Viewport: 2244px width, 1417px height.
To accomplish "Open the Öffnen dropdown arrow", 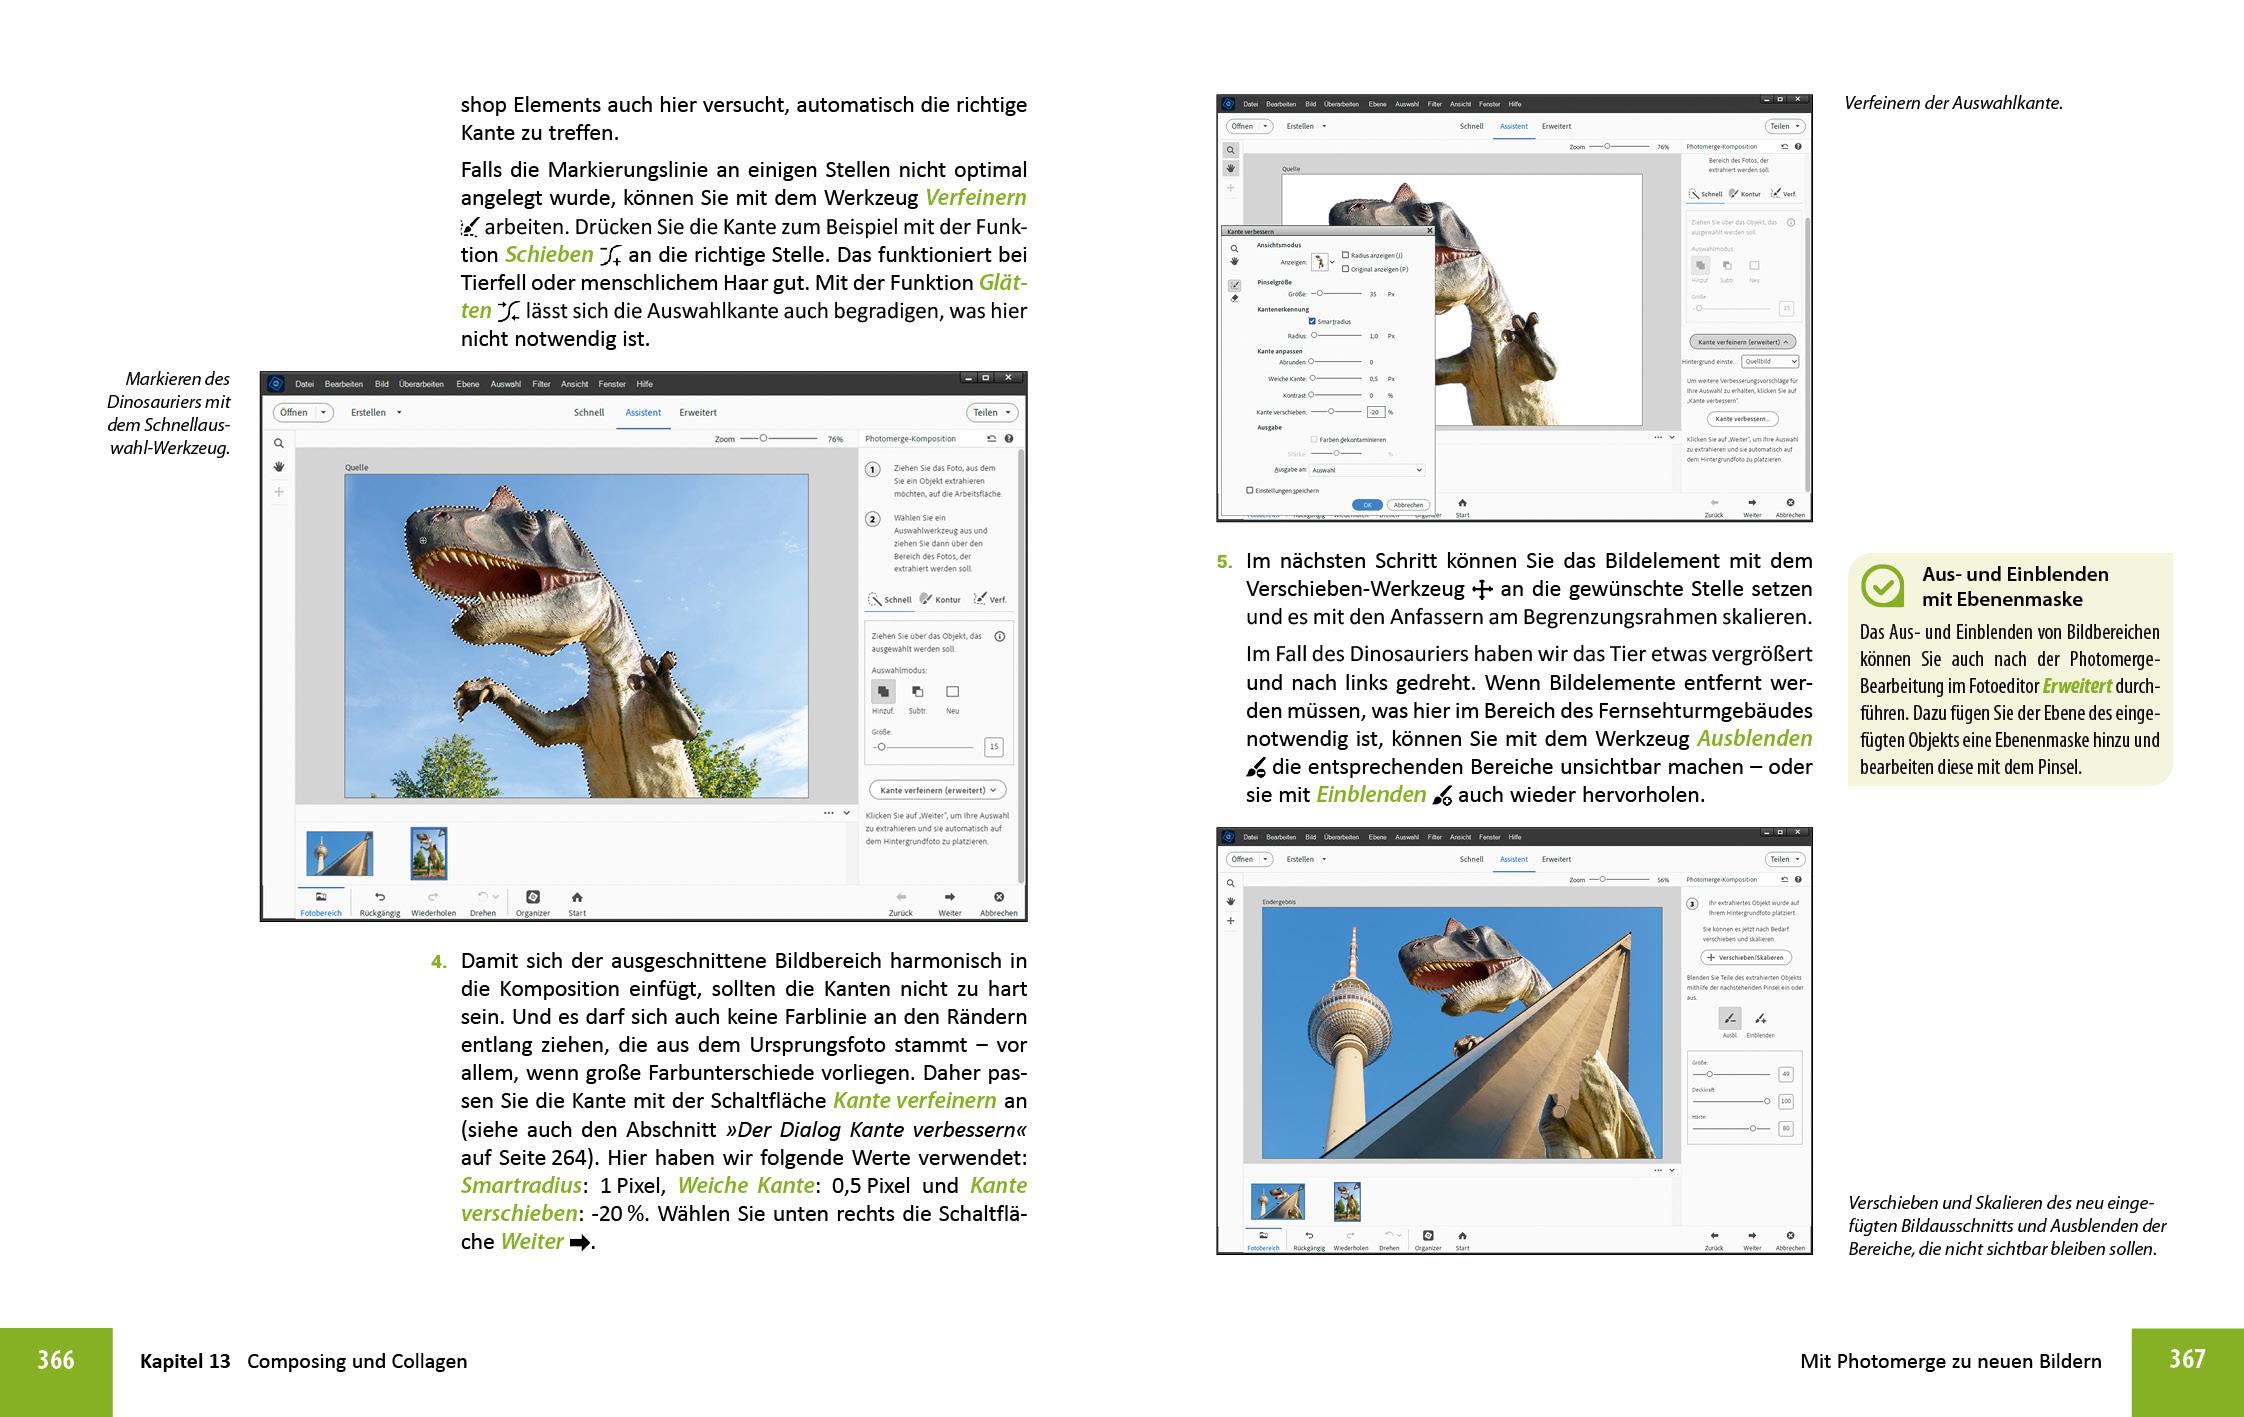I will click(323, 412).
